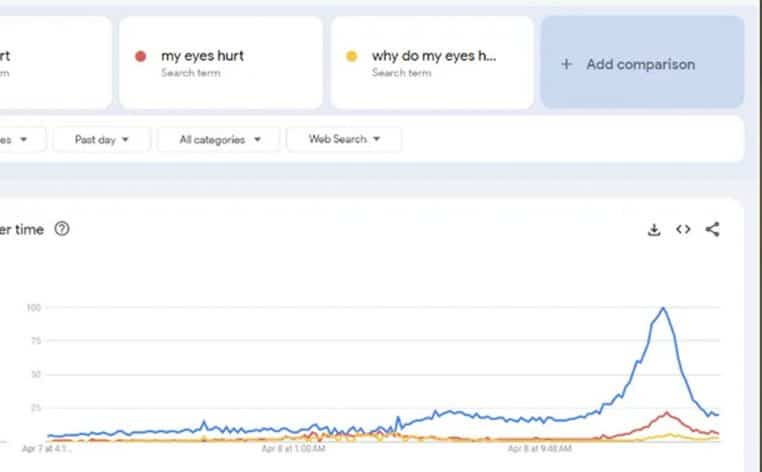This screenshot has width=762, height=472.
Task: Download the interest over time chart data
Action: [654, 229]
